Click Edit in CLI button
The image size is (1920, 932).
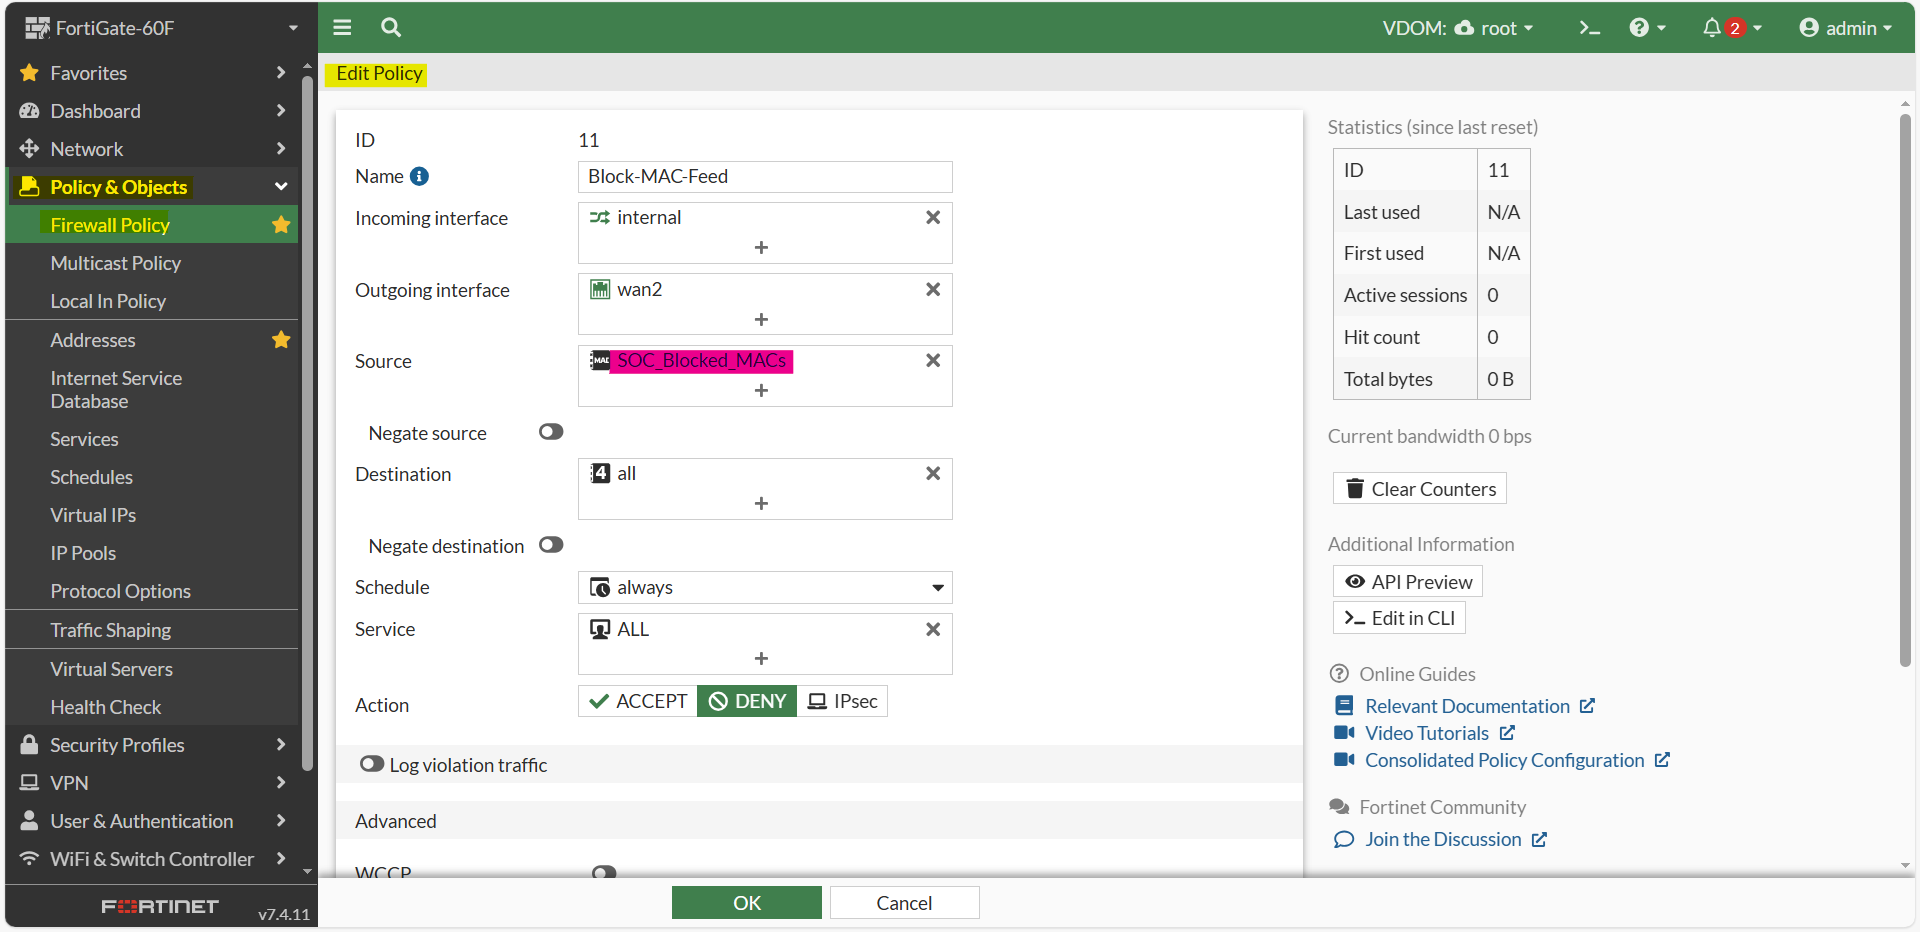pyautogui.click(x=1399, y=618)
